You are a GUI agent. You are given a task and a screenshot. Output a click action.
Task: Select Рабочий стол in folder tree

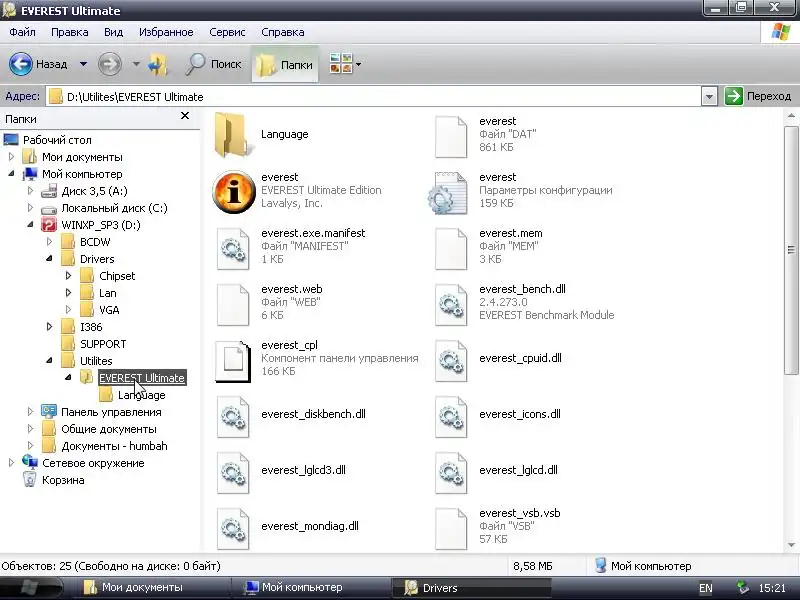tap(57, 140)
